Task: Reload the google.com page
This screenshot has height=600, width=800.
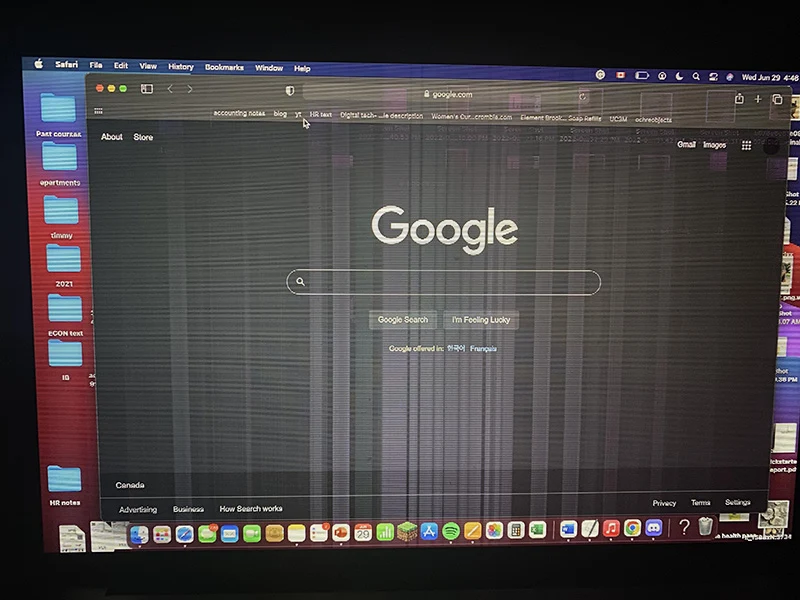Action: 583,96
